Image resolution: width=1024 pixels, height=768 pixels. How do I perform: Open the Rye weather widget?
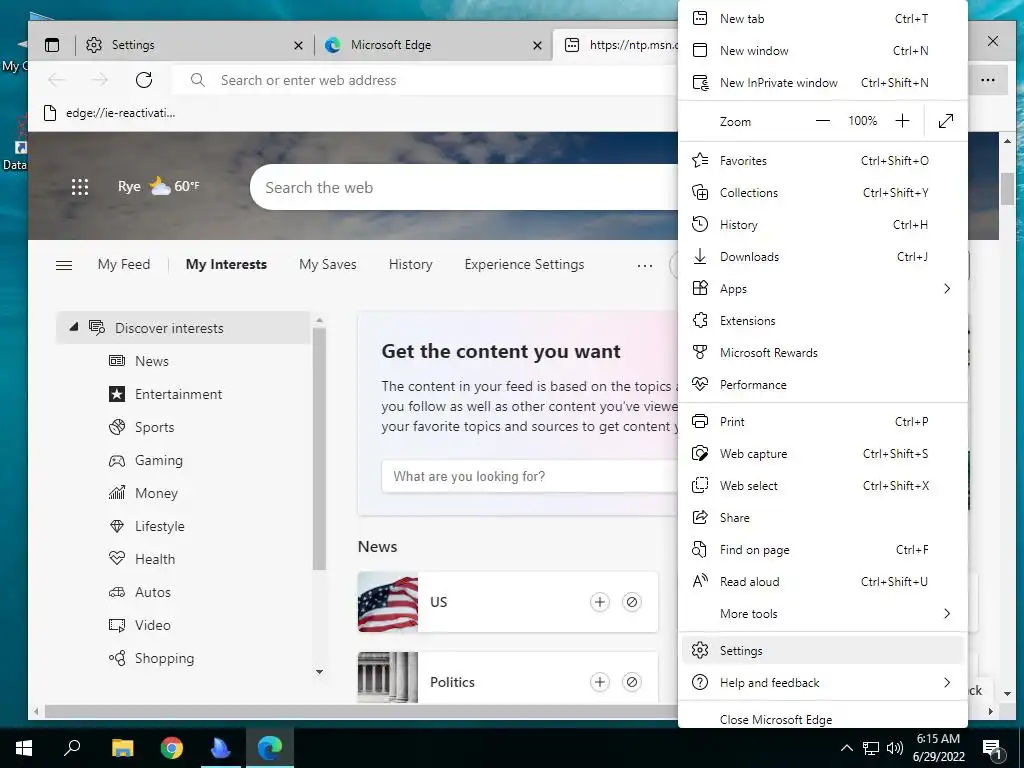159,187
